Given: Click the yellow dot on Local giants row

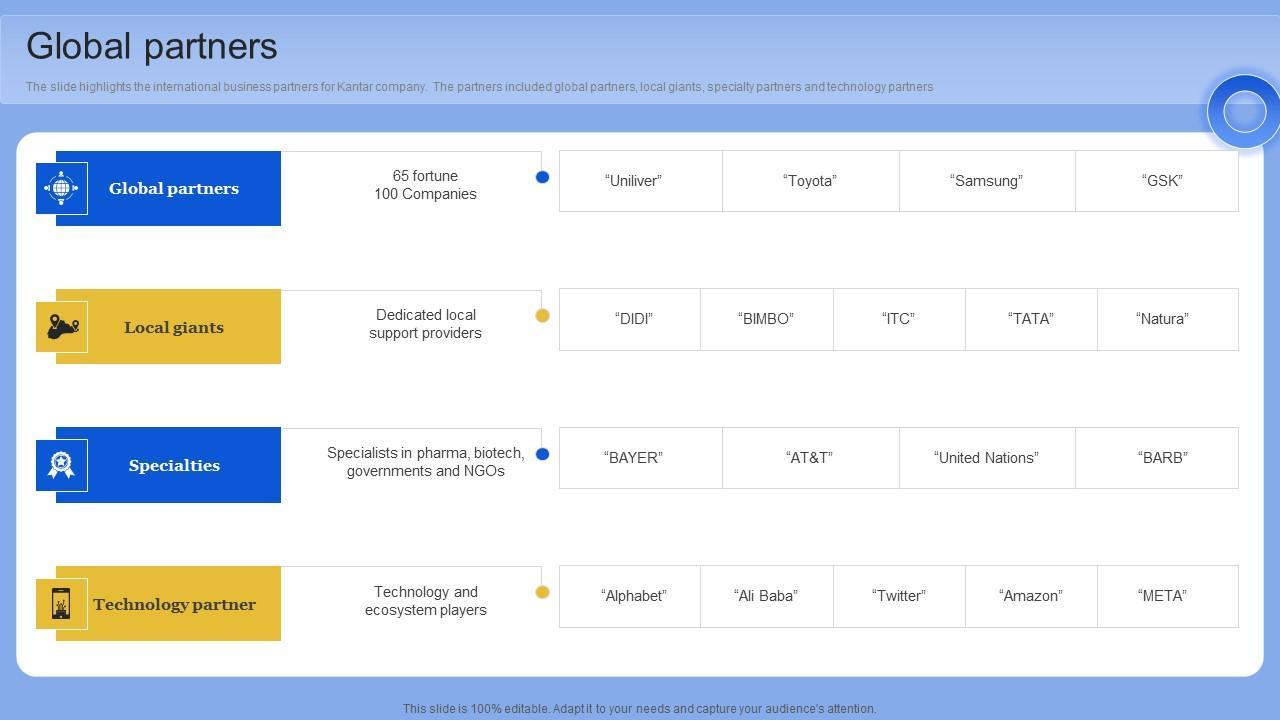Looking at the screenshot, I should click(542, 316).
